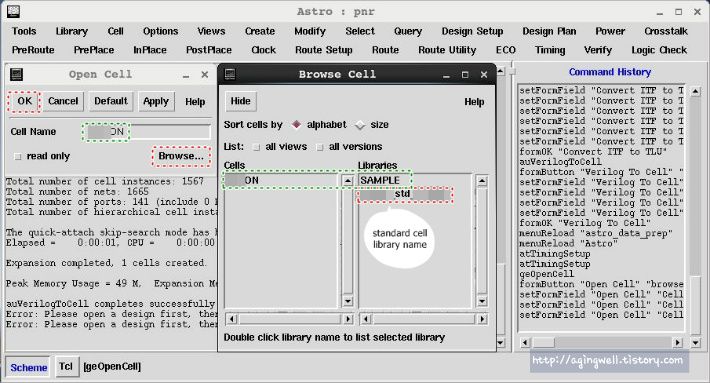This screenshot has height=383, width=710.
Task: Open Help in the Open Cell dialog
Action: 195,102
